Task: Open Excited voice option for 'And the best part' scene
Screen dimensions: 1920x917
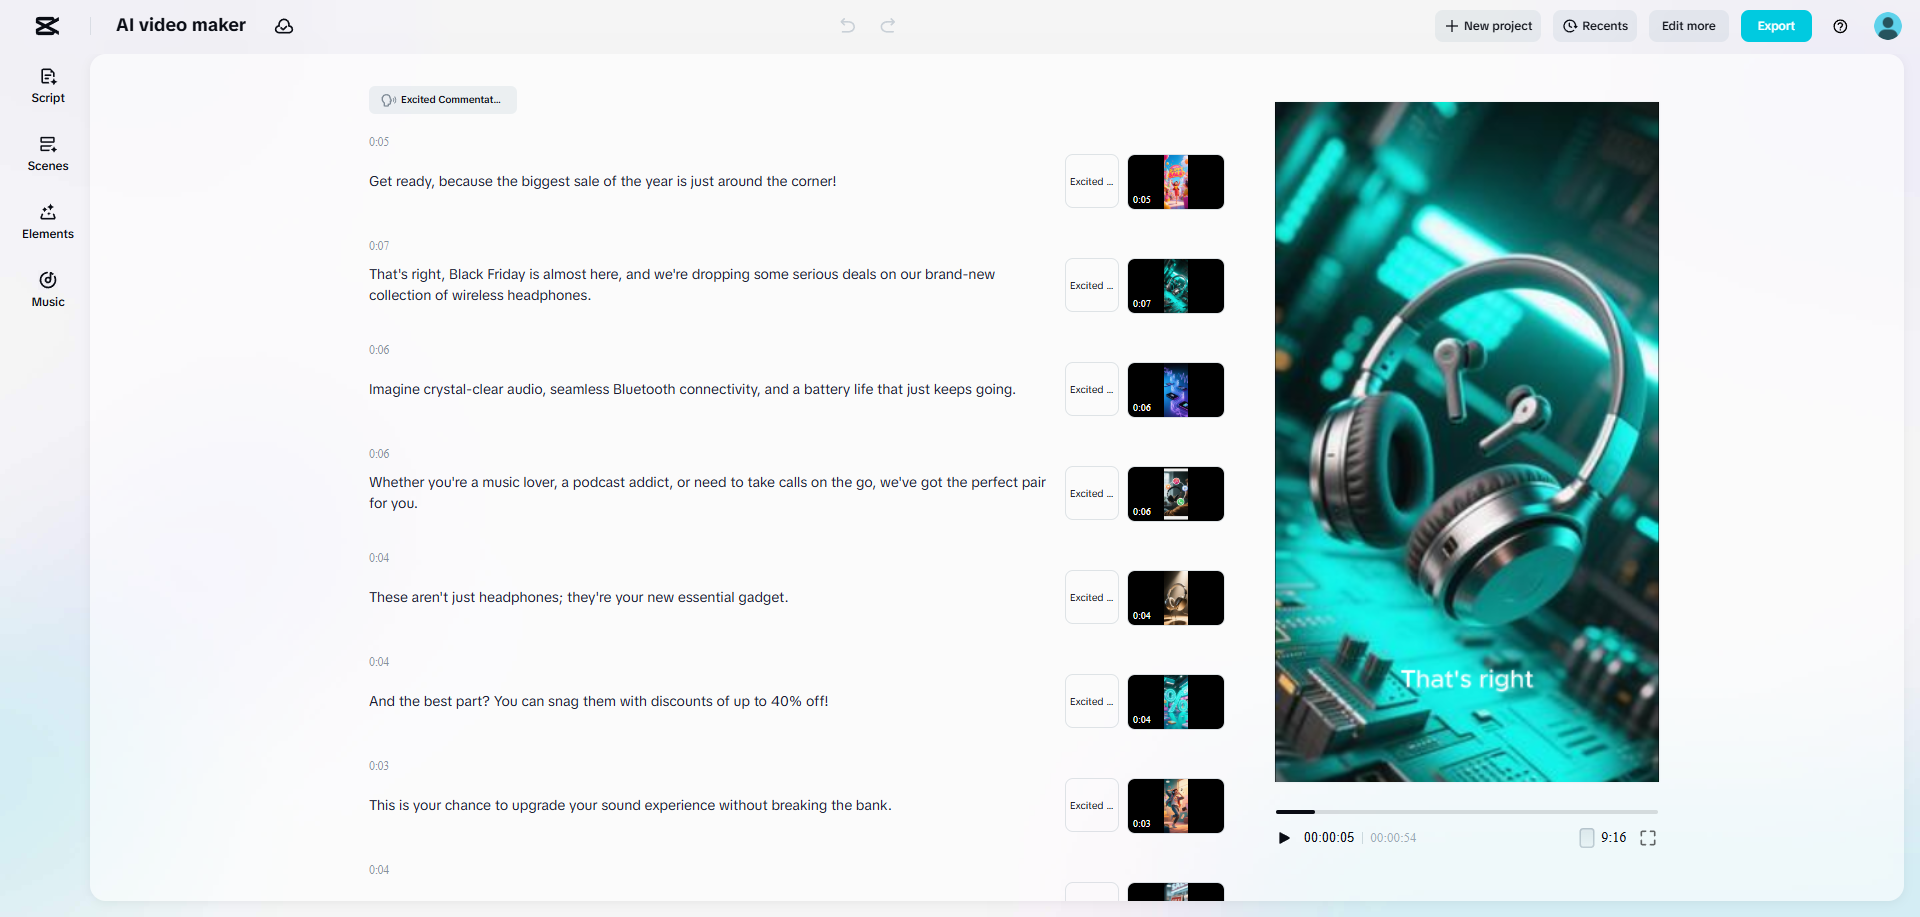Action: (x=1092, y=702)
